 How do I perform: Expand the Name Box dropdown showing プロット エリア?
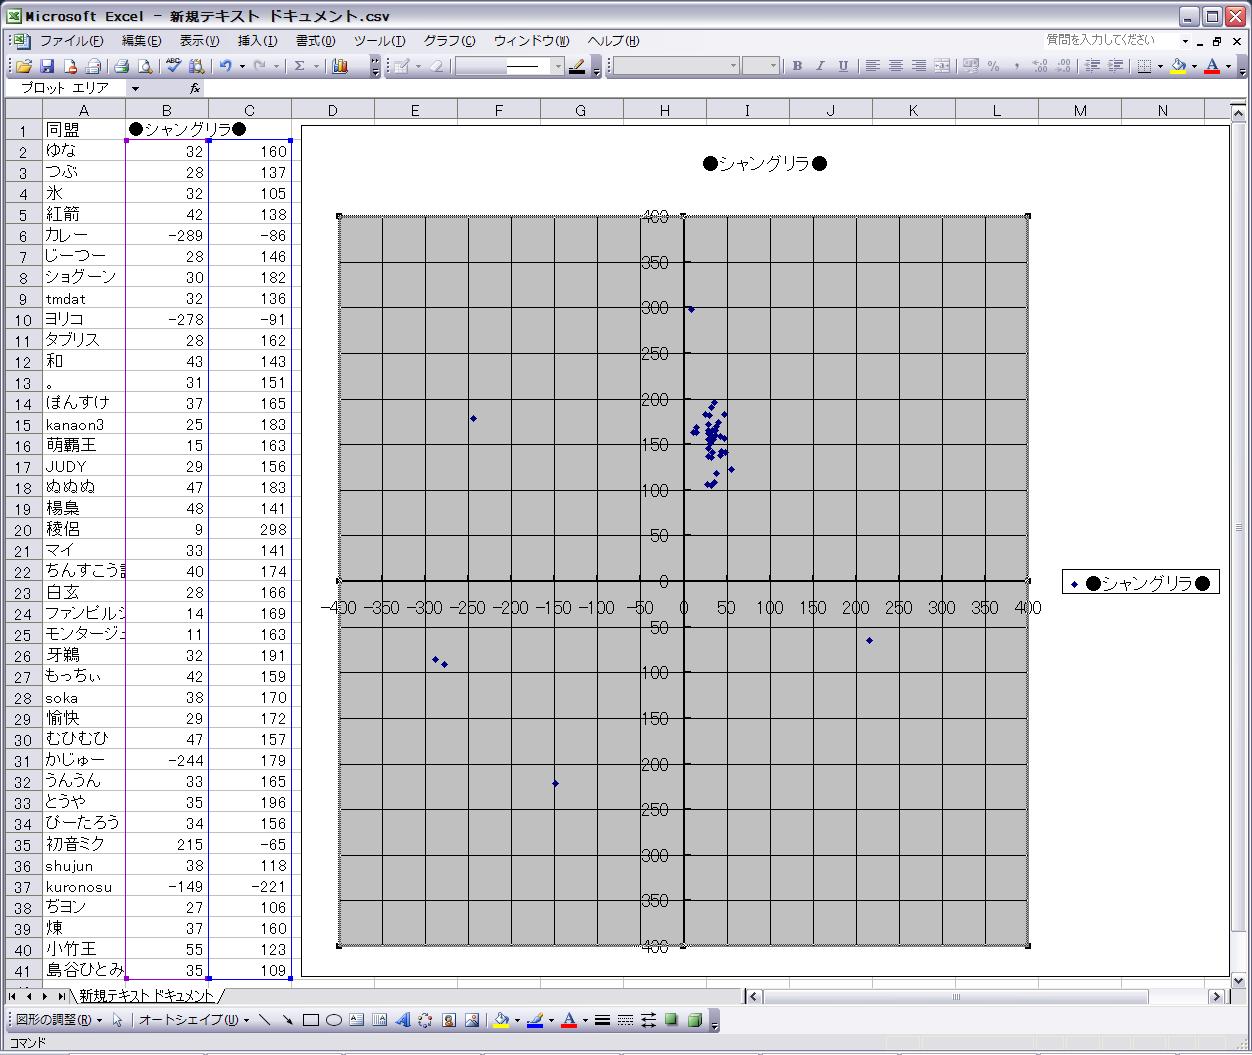[x=135, y=88]
